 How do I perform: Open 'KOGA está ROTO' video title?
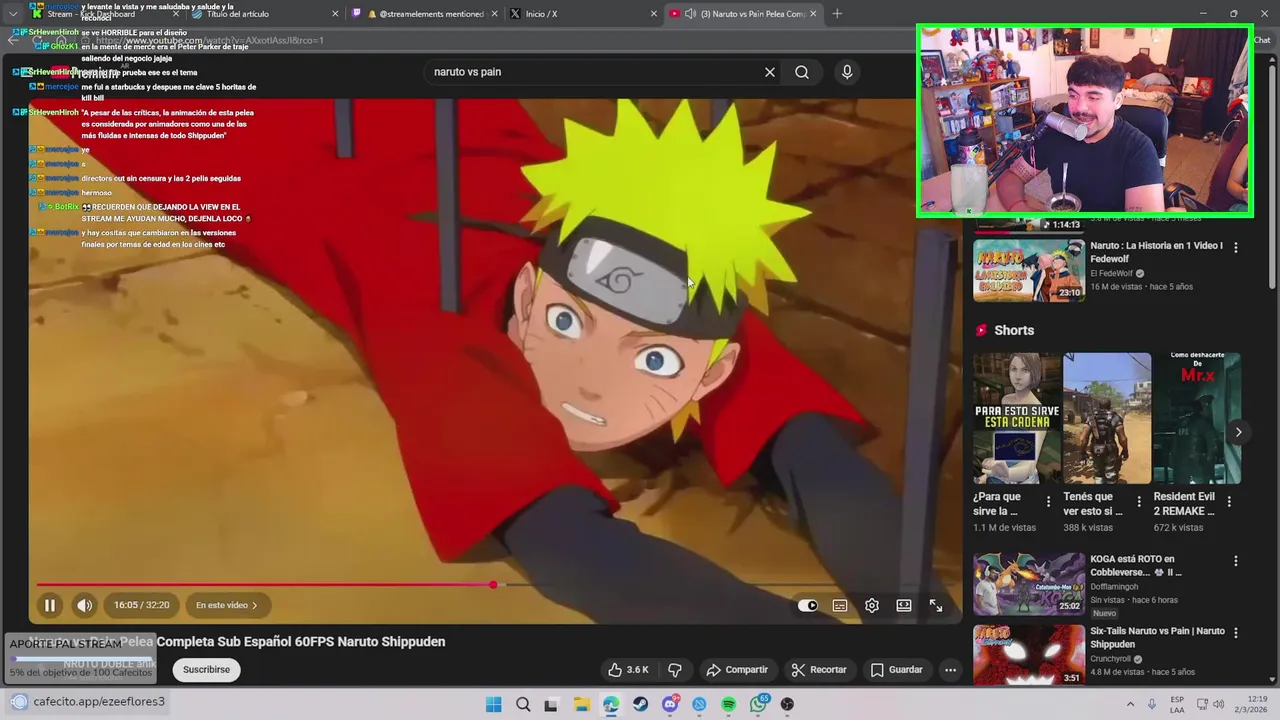point(1136,566)
